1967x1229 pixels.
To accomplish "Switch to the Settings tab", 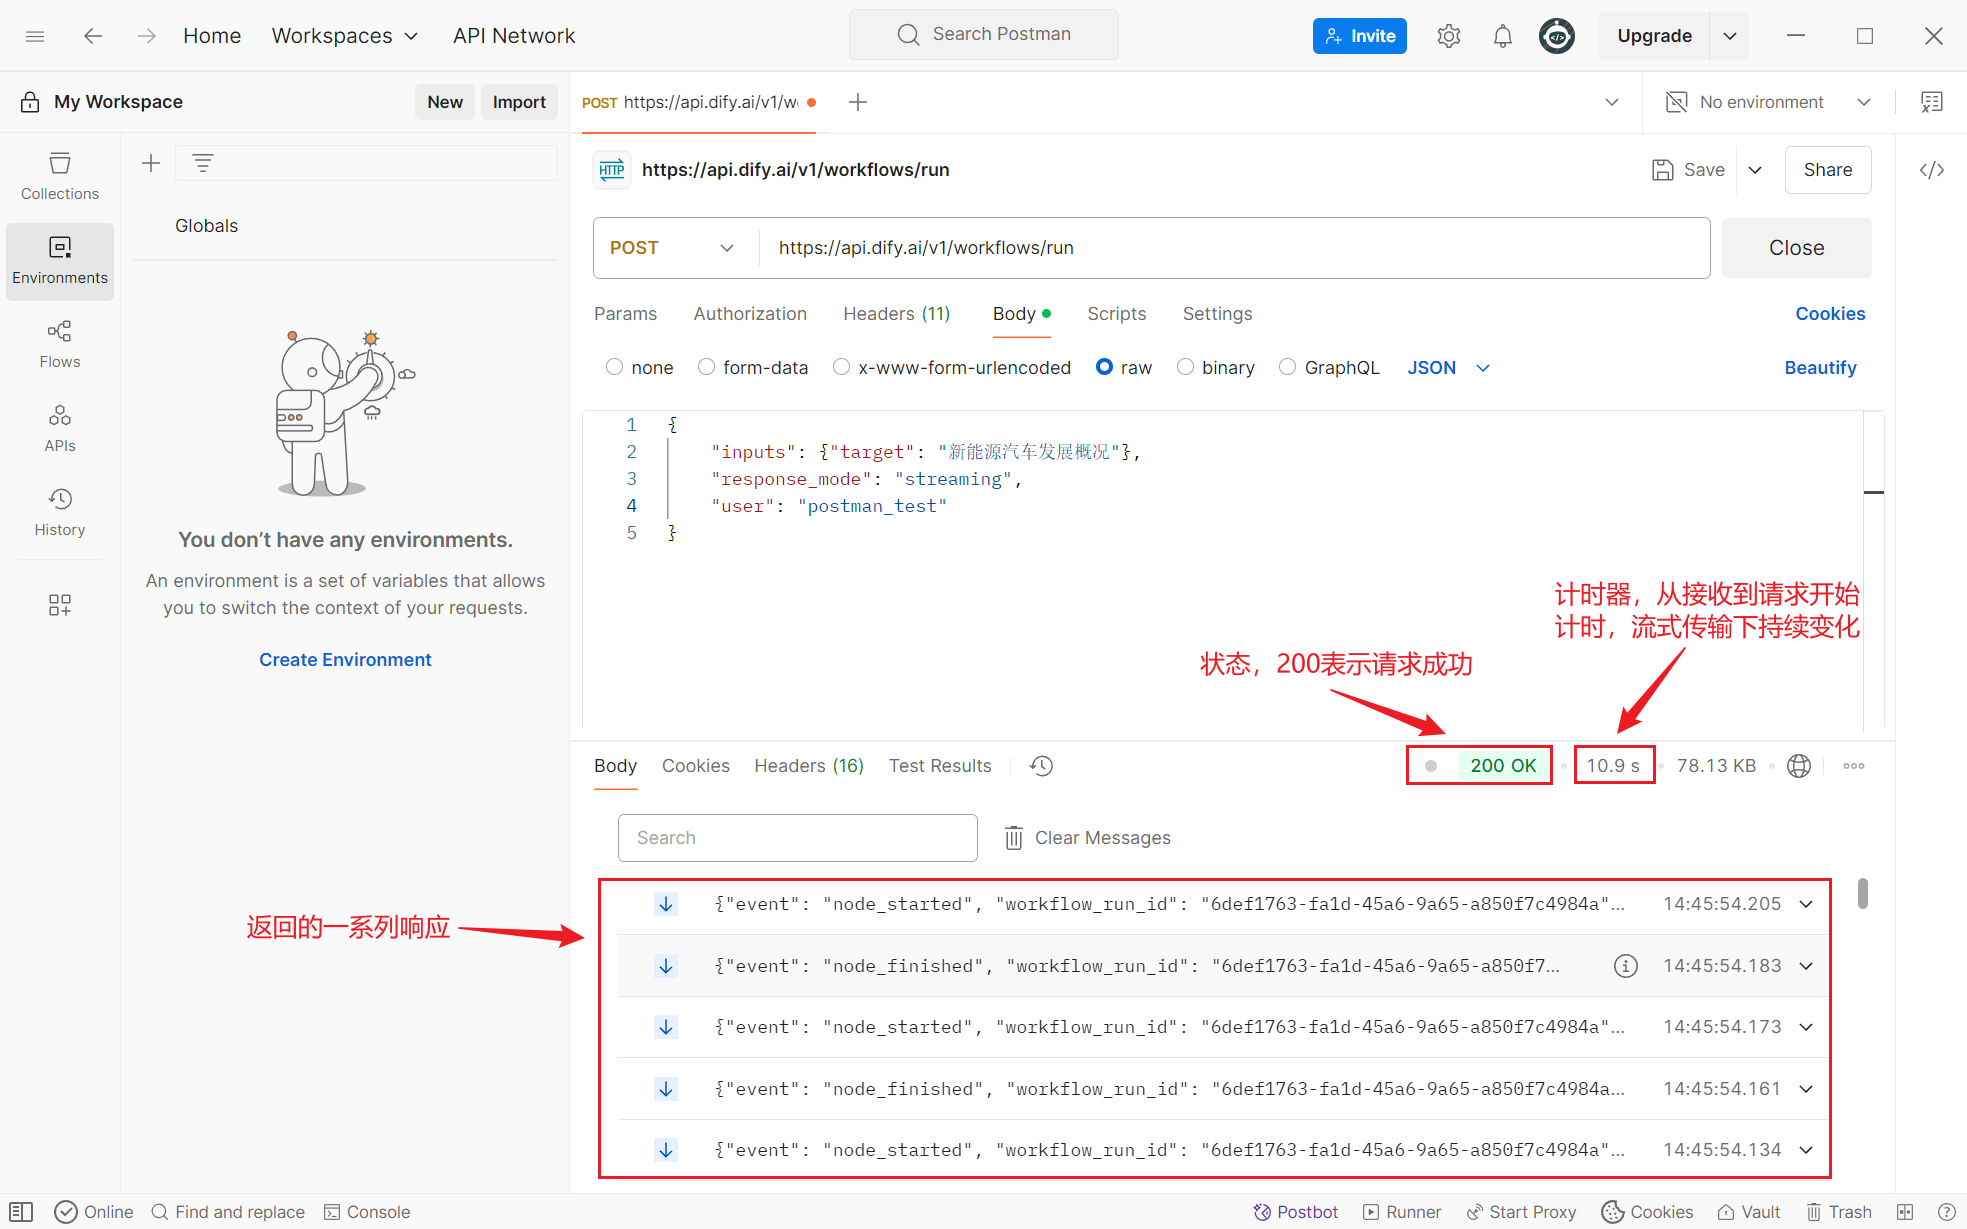I will (x=1217, y=314).
